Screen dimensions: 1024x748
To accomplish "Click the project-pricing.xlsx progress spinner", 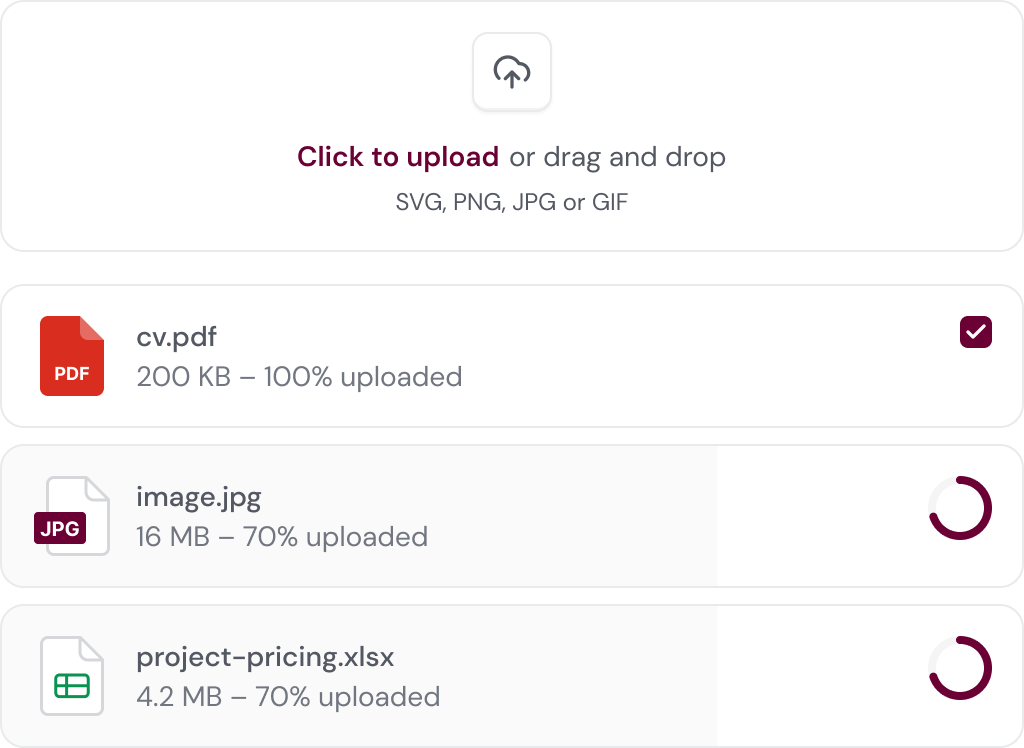I will (x=960, y=668).
